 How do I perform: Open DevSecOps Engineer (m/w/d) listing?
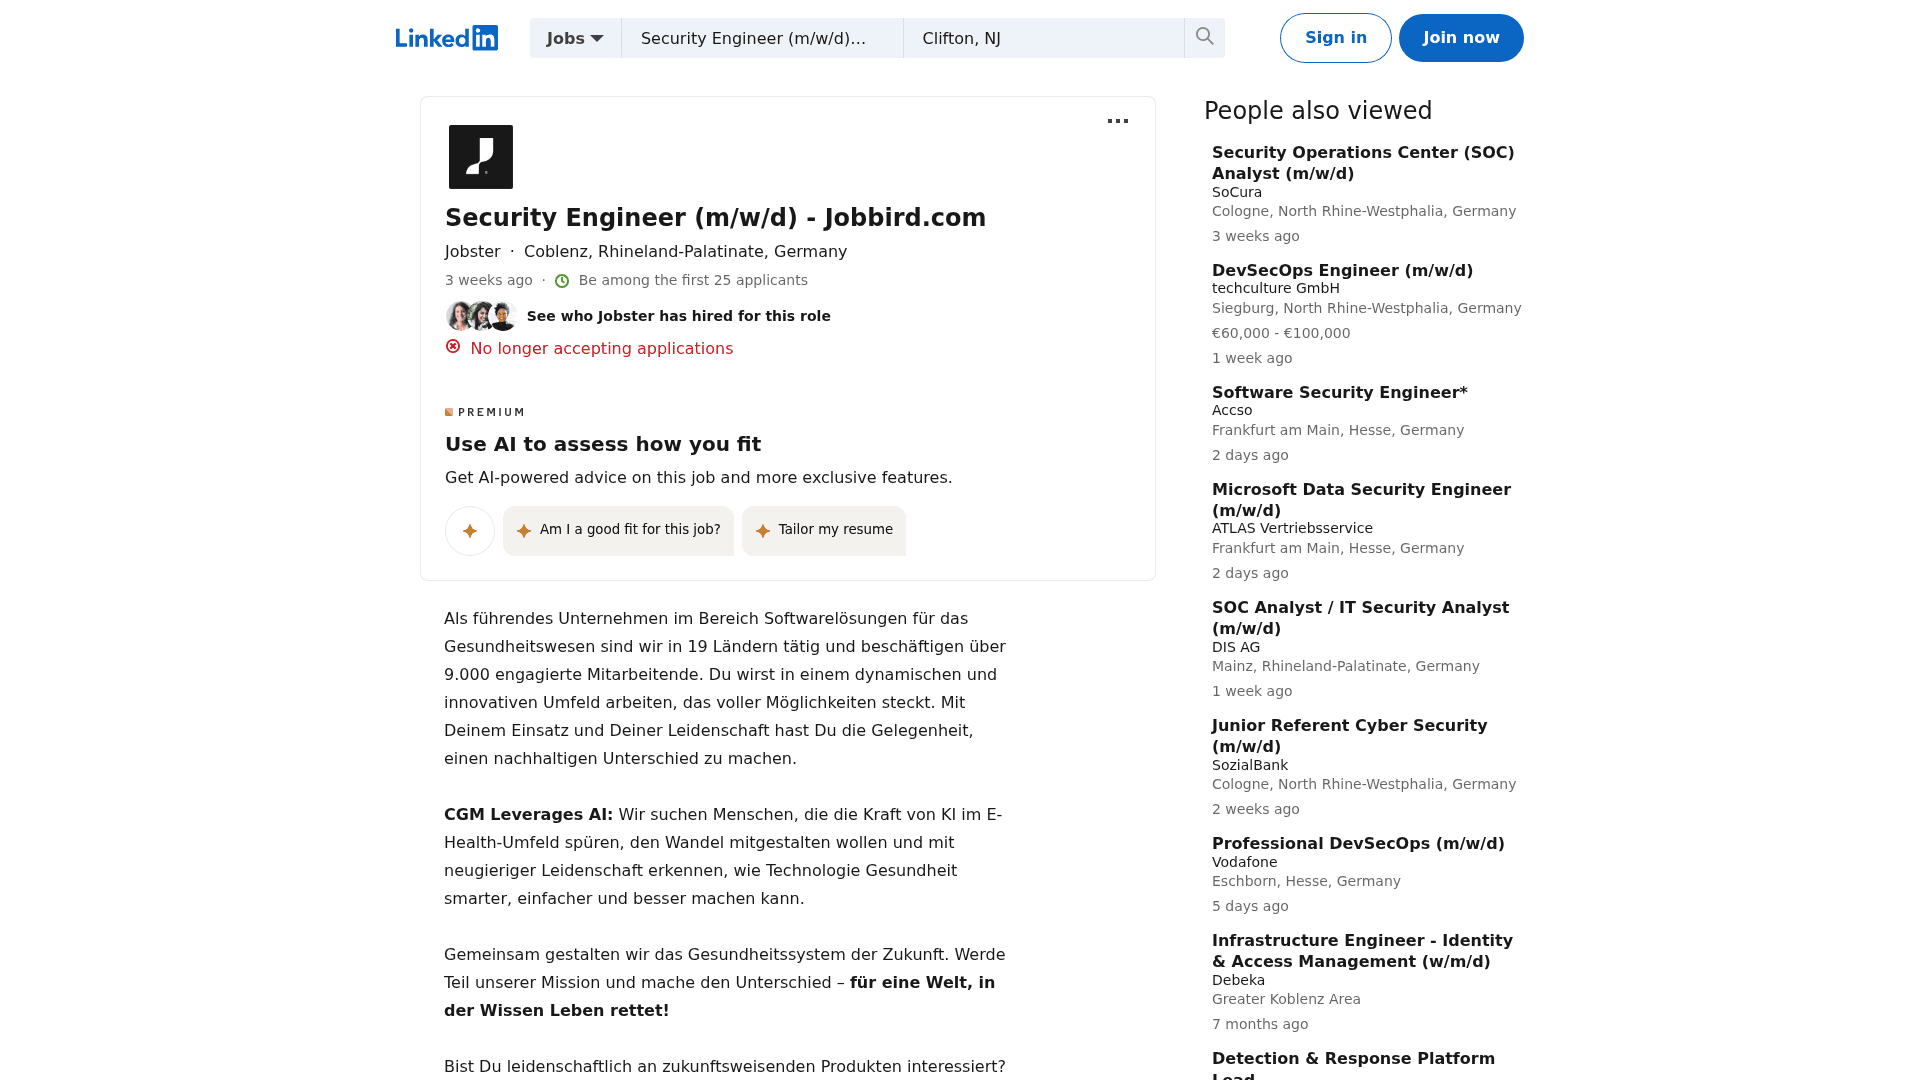click(x=1342, y=270)
